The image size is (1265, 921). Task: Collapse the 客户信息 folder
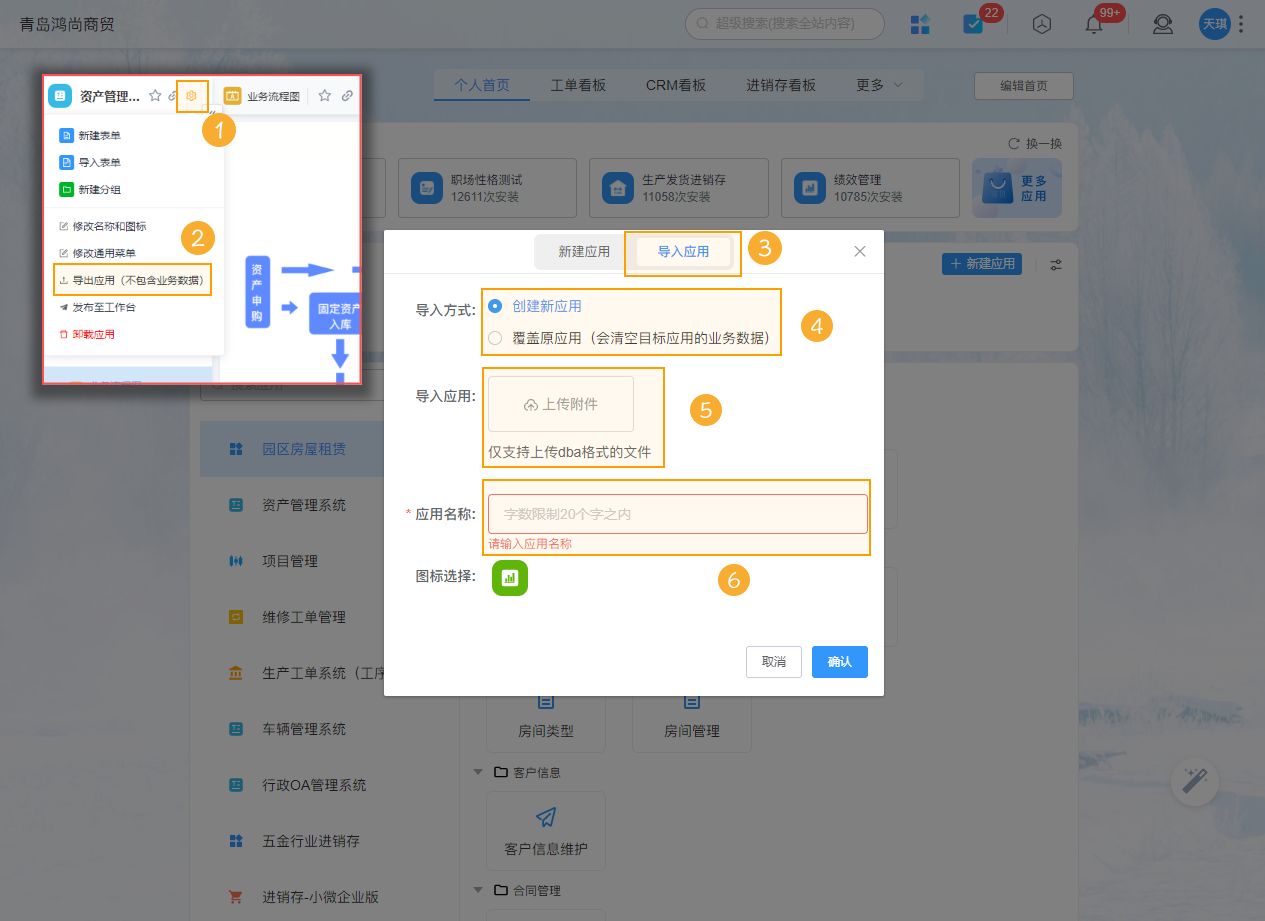[x=477, y=772]
